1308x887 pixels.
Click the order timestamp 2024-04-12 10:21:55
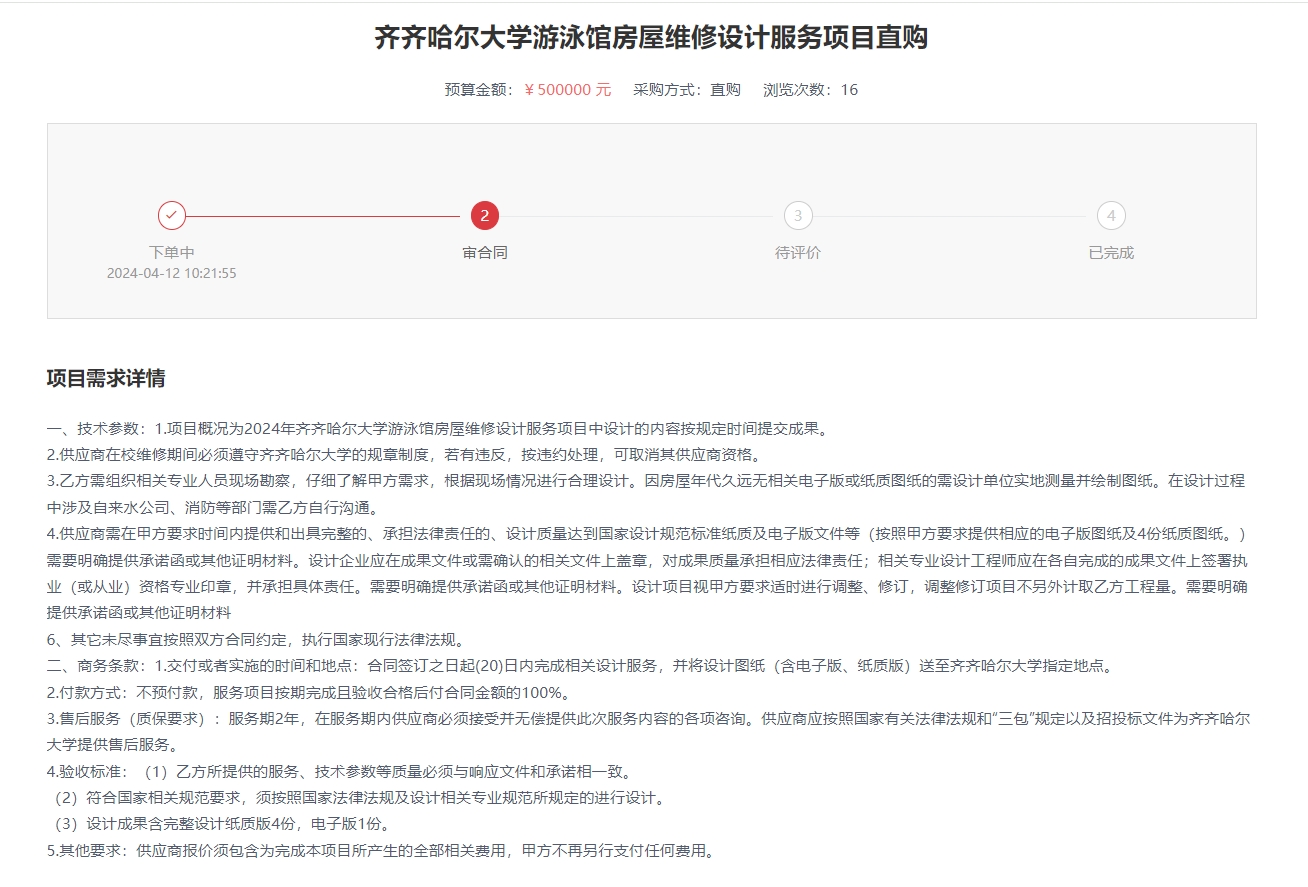click(x=172, y=273)
